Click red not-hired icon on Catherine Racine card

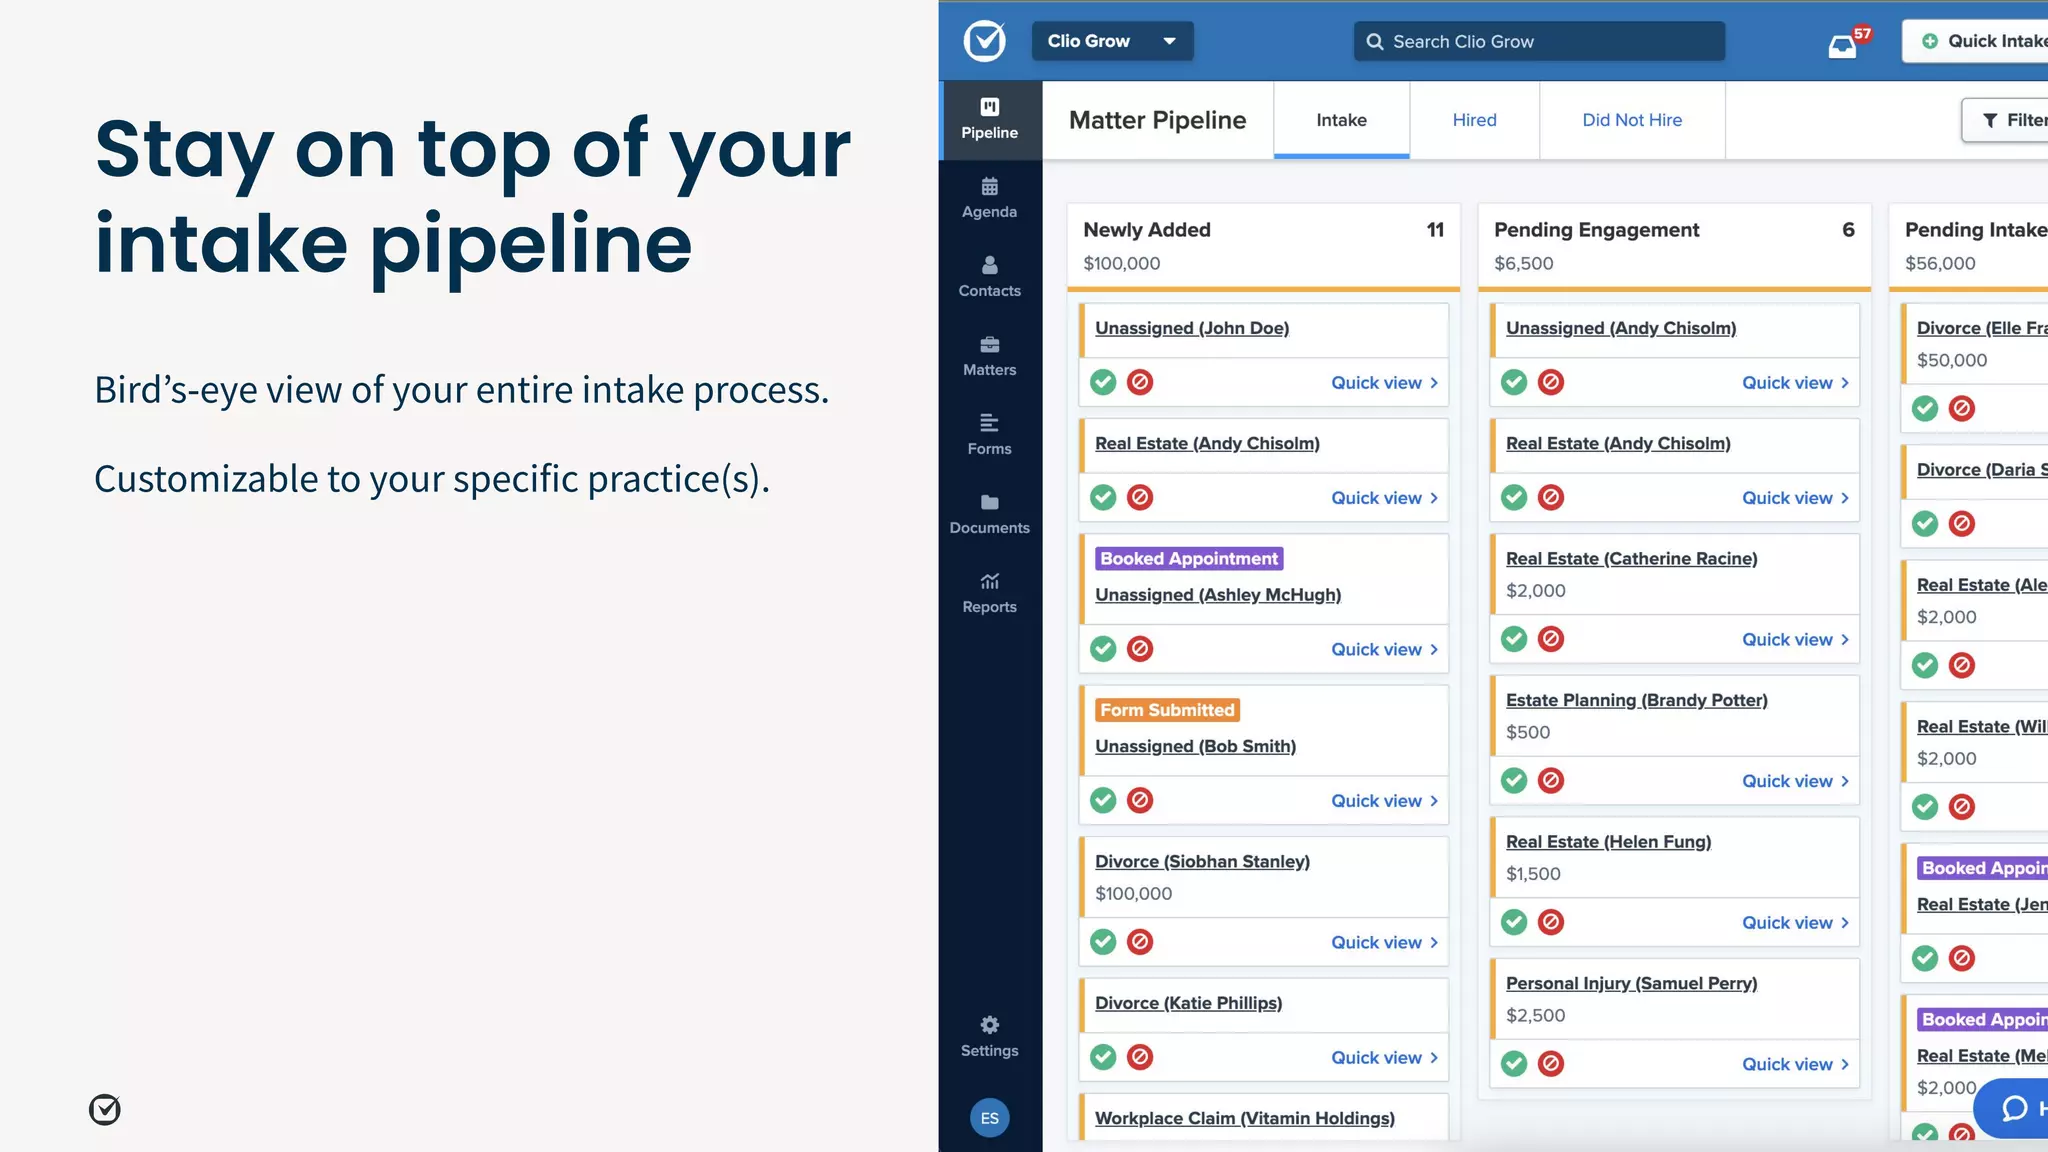pyautogui.click(x=1551, y=639)
